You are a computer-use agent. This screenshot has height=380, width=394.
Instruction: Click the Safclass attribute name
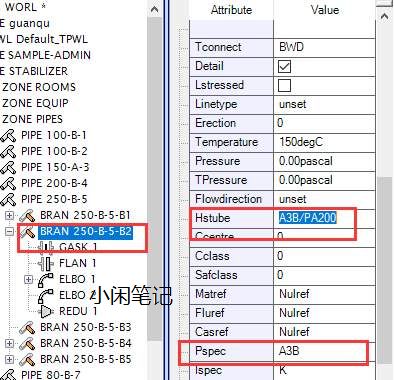coord(216,275)
